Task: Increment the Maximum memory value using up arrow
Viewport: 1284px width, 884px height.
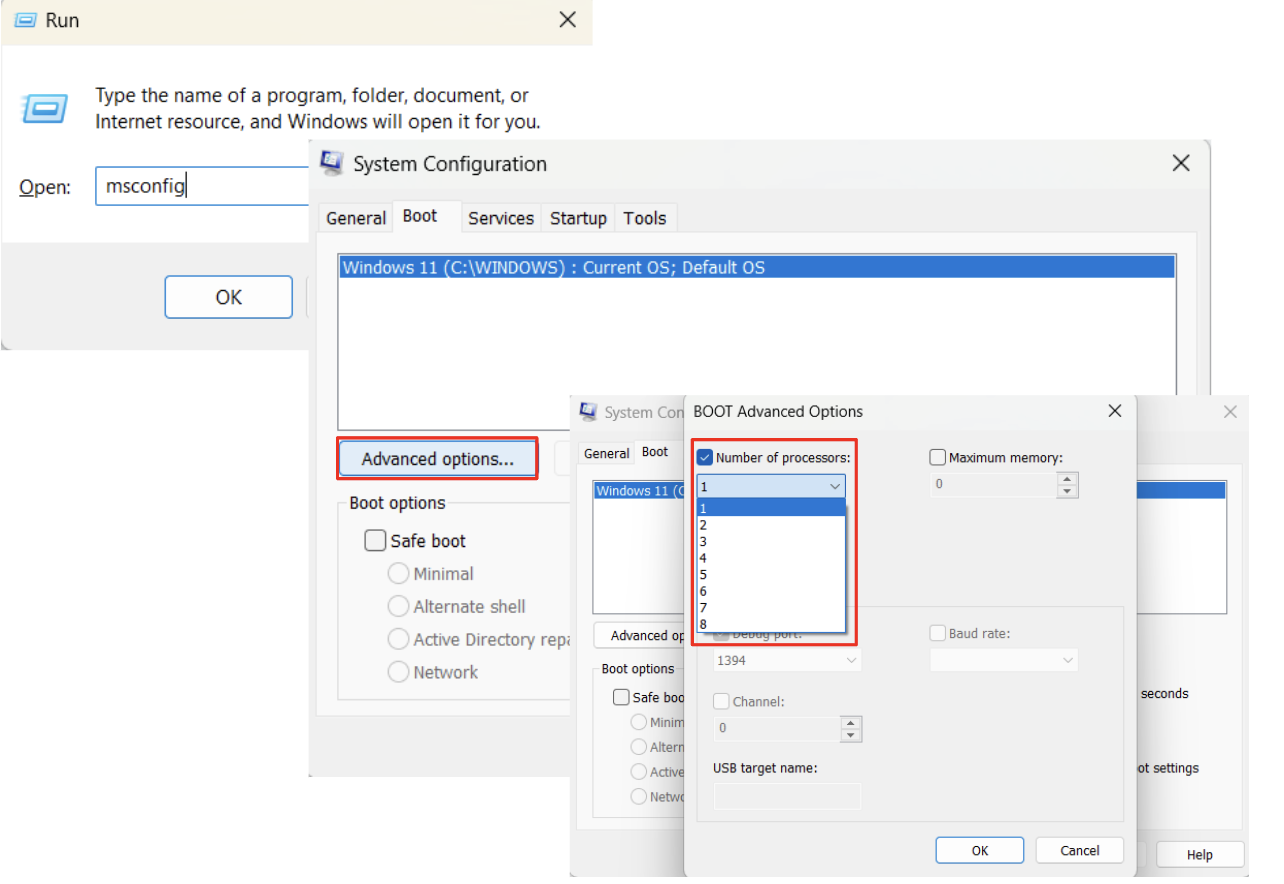Action: pyautogui.click(x=1067, y=480)
